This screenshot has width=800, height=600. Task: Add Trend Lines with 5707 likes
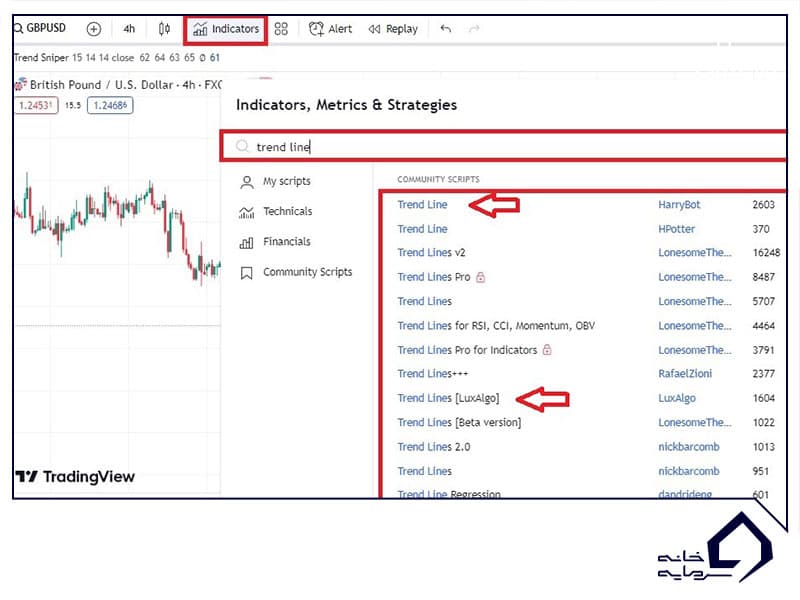coord(424,302)
